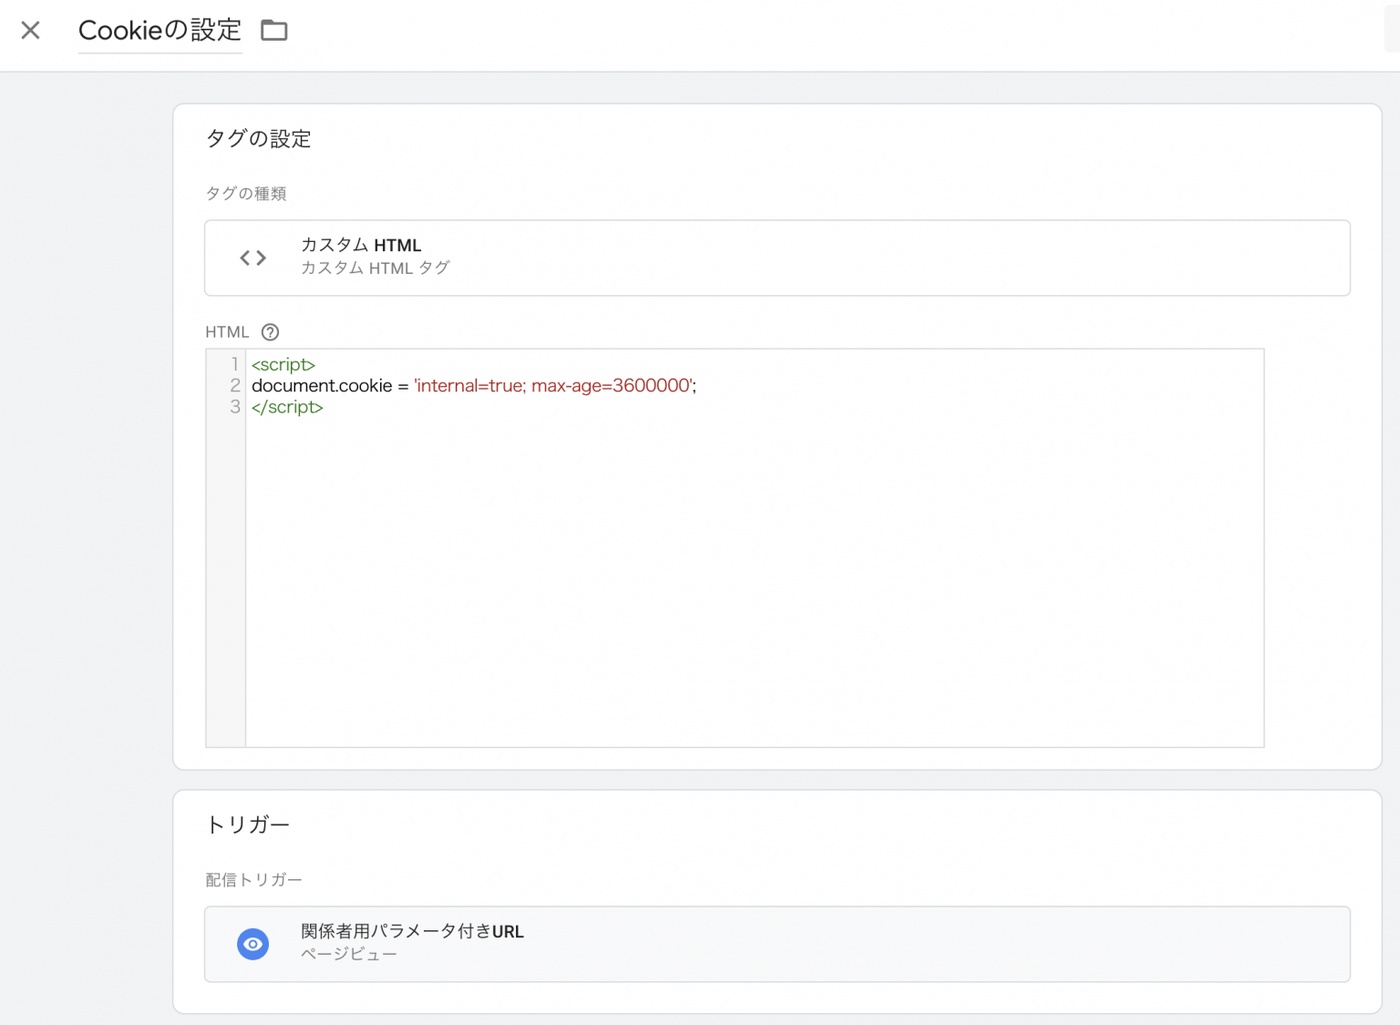This screenshot has height=1025, width=1400.
Task: Open the 関係者用パラメータ付きURL trigger
Action: (777, 944)
